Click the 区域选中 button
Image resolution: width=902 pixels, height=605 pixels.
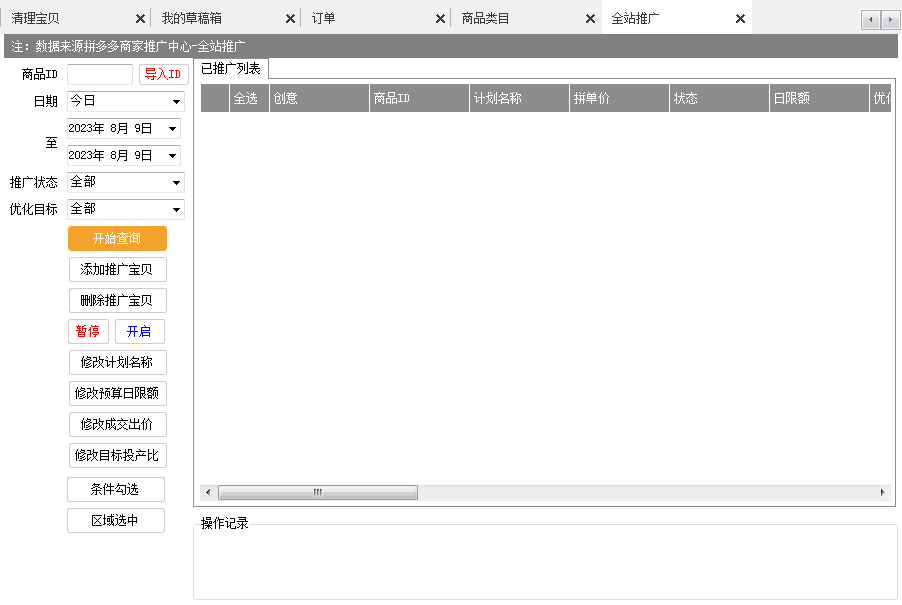coord(116,520)
